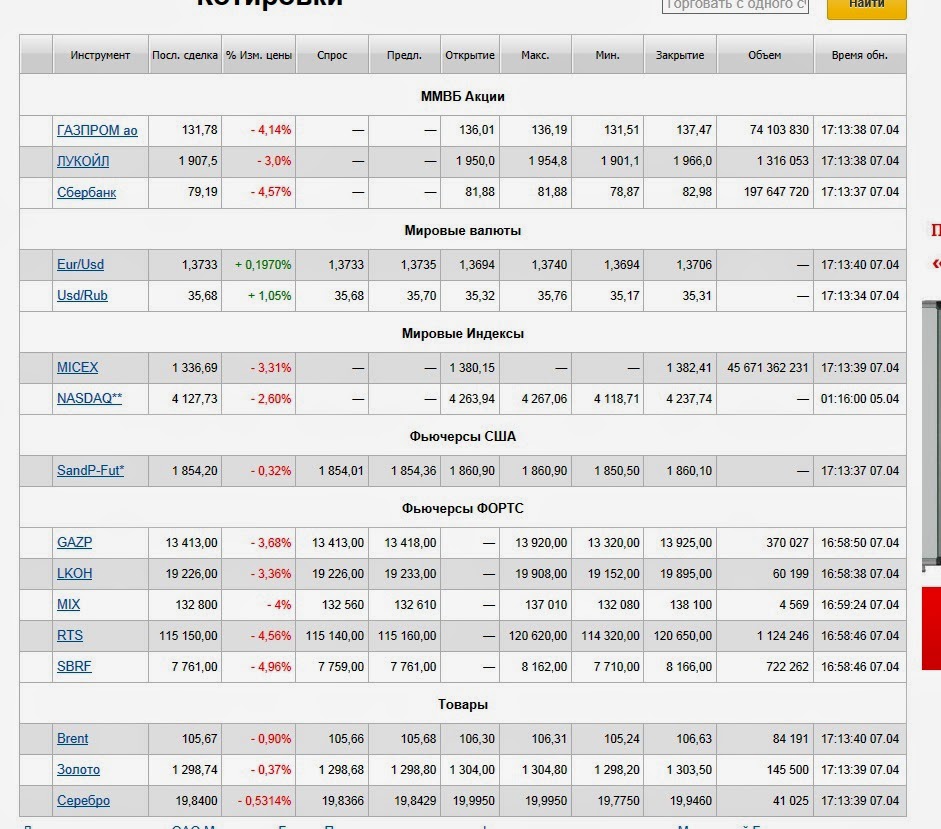Viewport: 941px width, 829px height.
Task: Select Eur/Usd change +0,1970%
Action: click(263, 265)
